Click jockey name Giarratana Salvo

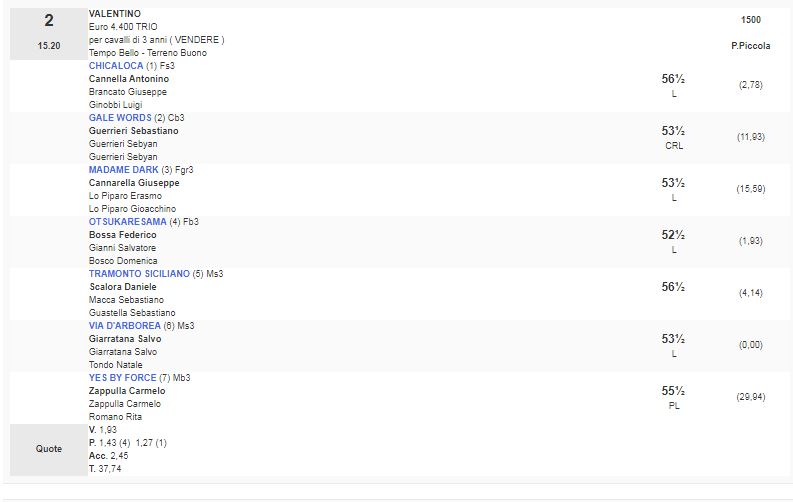(125, 339)
